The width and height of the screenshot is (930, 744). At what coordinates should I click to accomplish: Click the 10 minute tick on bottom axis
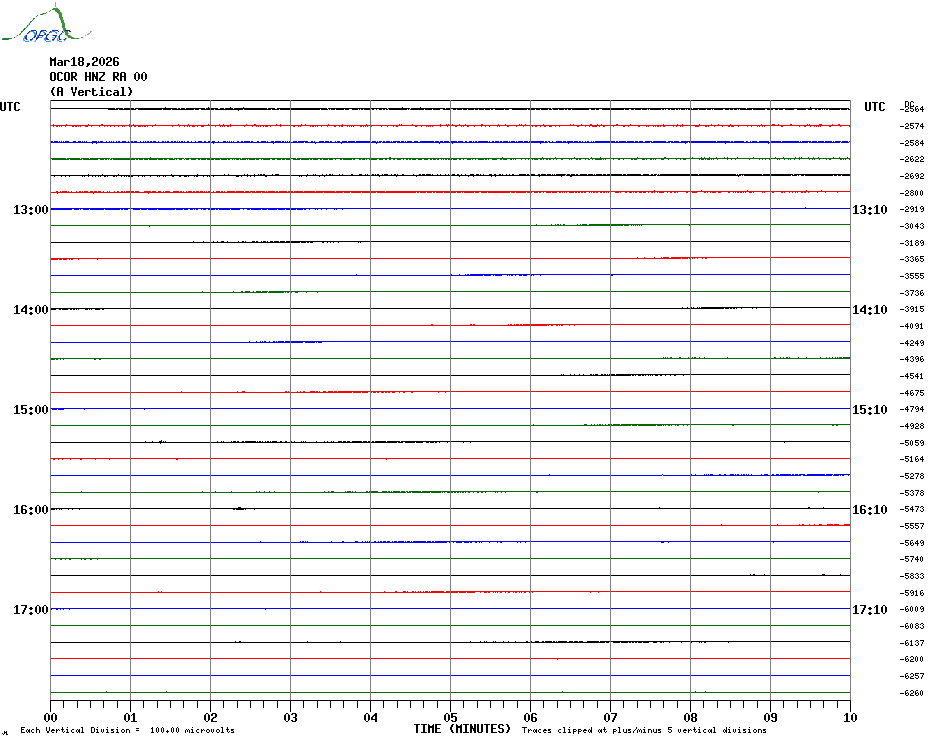pyautogui.click(x=849, y=717)
